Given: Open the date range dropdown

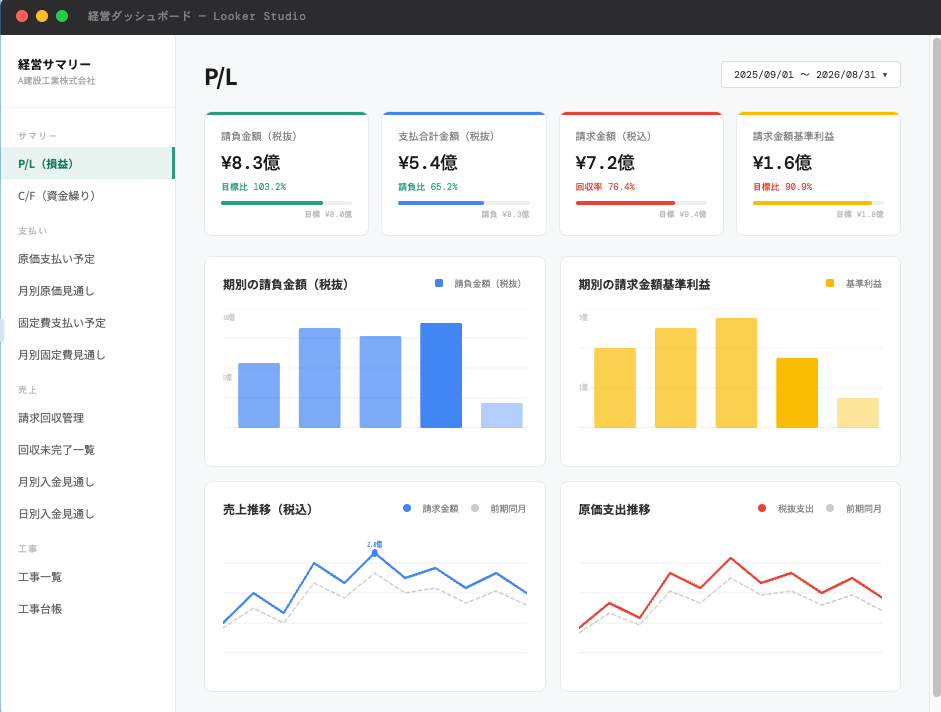Looking at the screenshot, I should 810,75.
